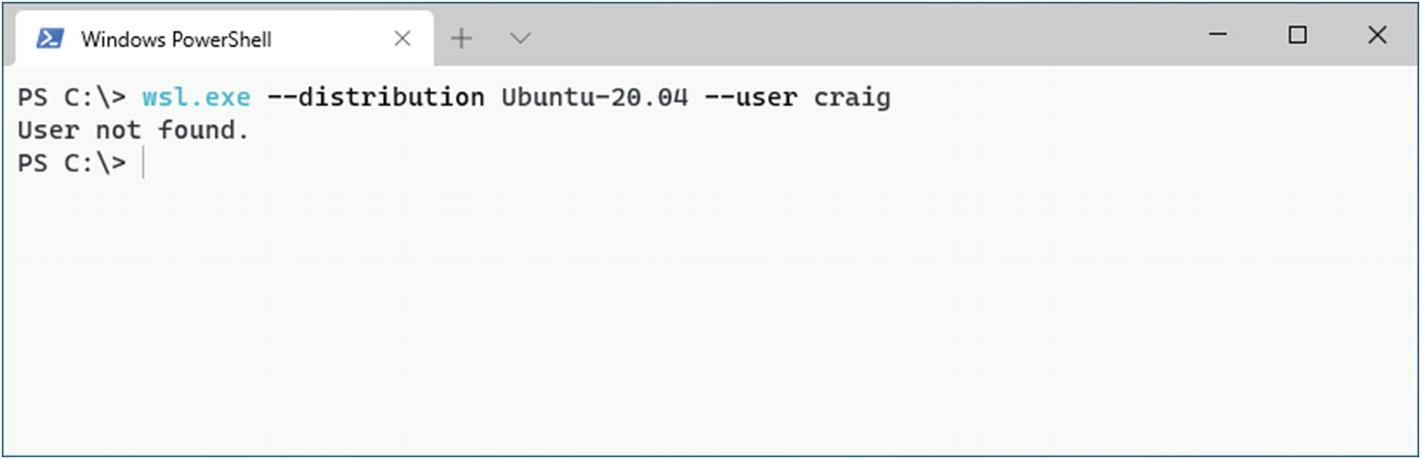Viewport: 1421px width, 459px height.
Task: Close the Windows Terminal window
Action: (x=1377, y=35)
